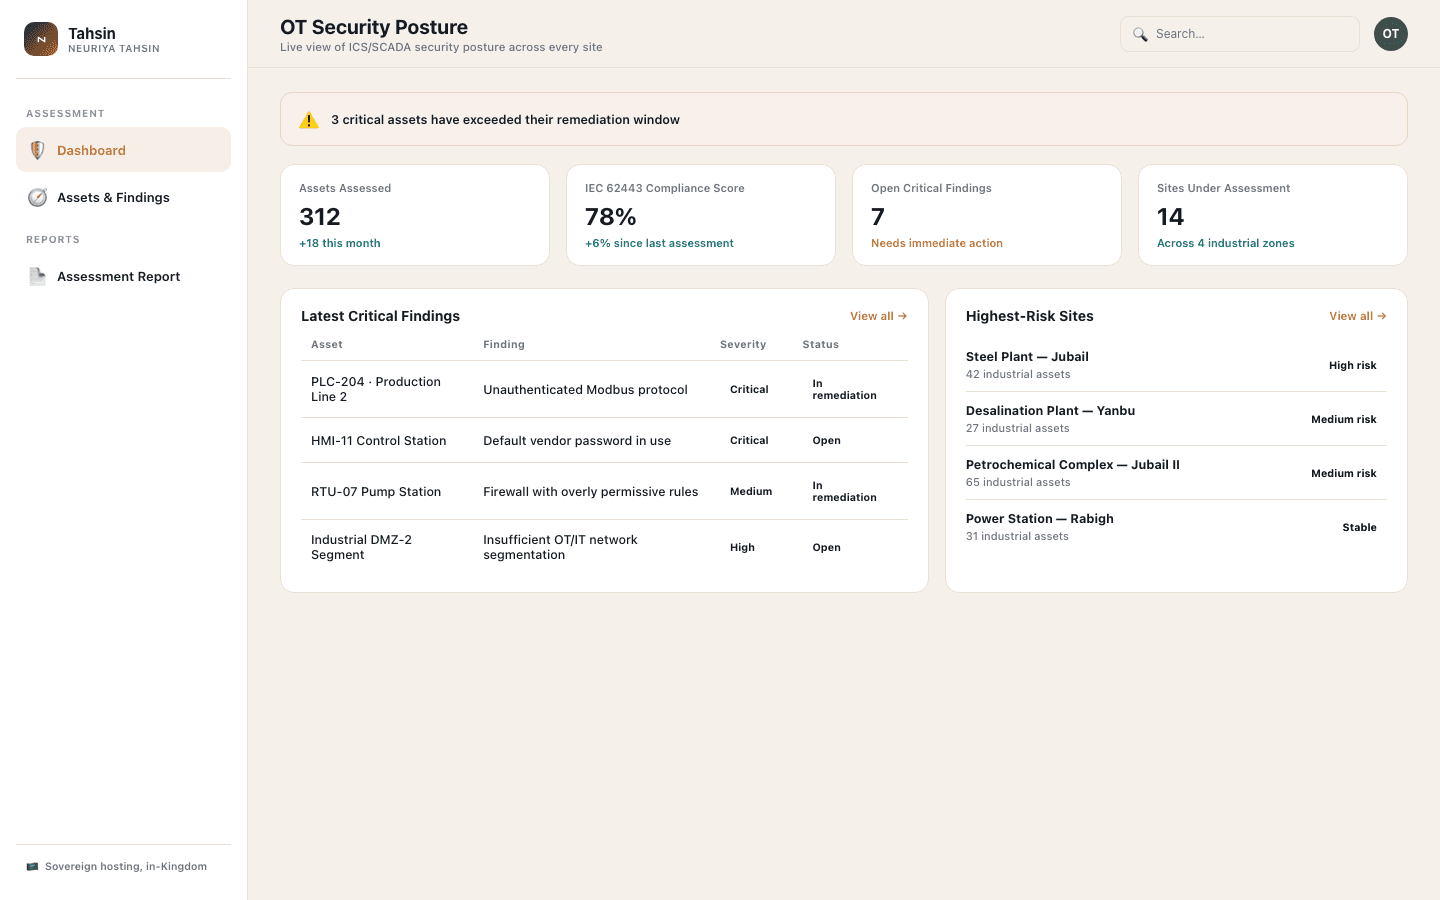Image resolution: width=1440 pixels, height=900 pixels.
Task: Click the Firewall with overly permissive rules finding
Action: coord(591,492)
